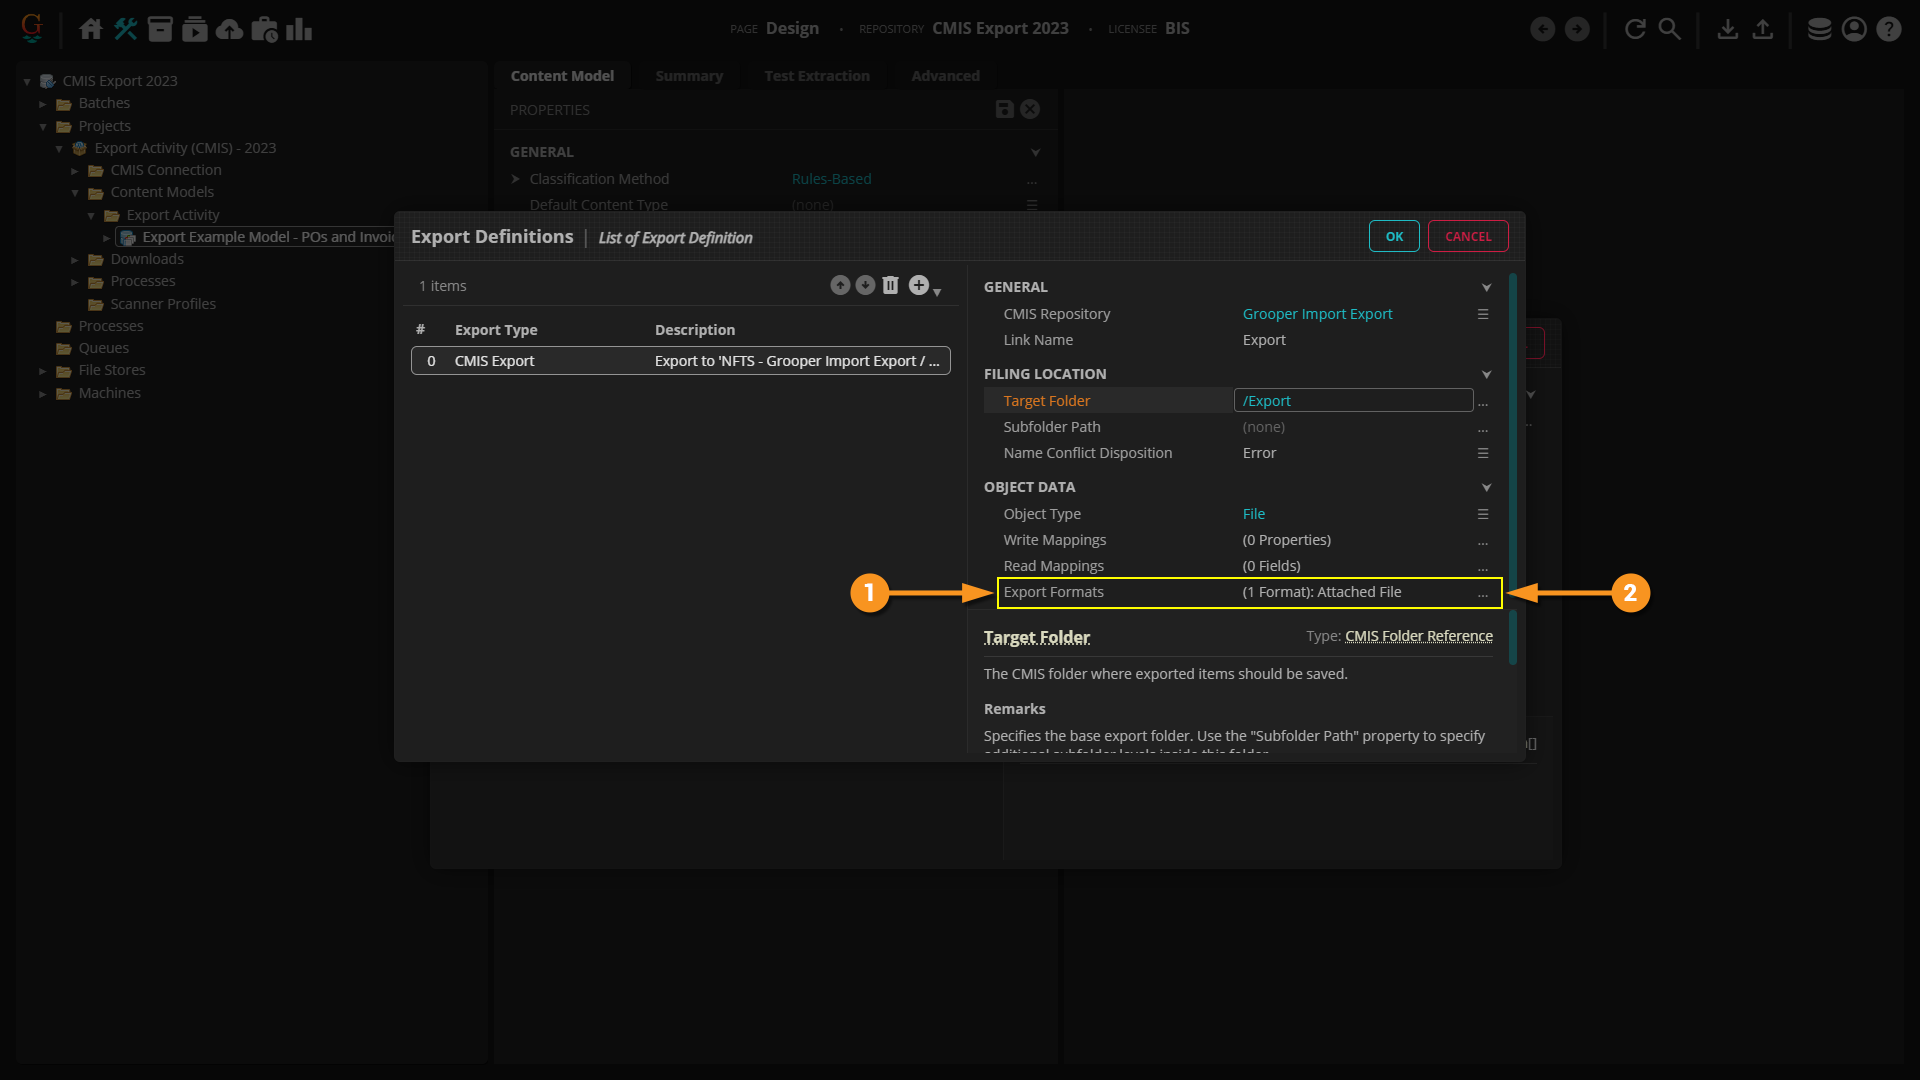This screenshot has width=1920, height=1080.
Task: Click the user account profile icon
Action: (1854, 29)
